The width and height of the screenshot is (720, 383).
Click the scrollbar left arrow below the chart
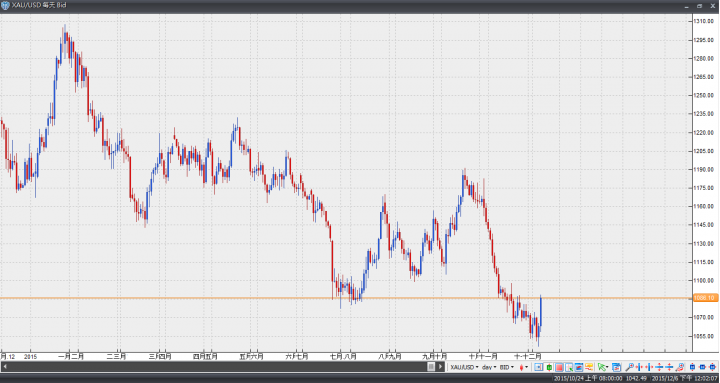coord(5,366)
